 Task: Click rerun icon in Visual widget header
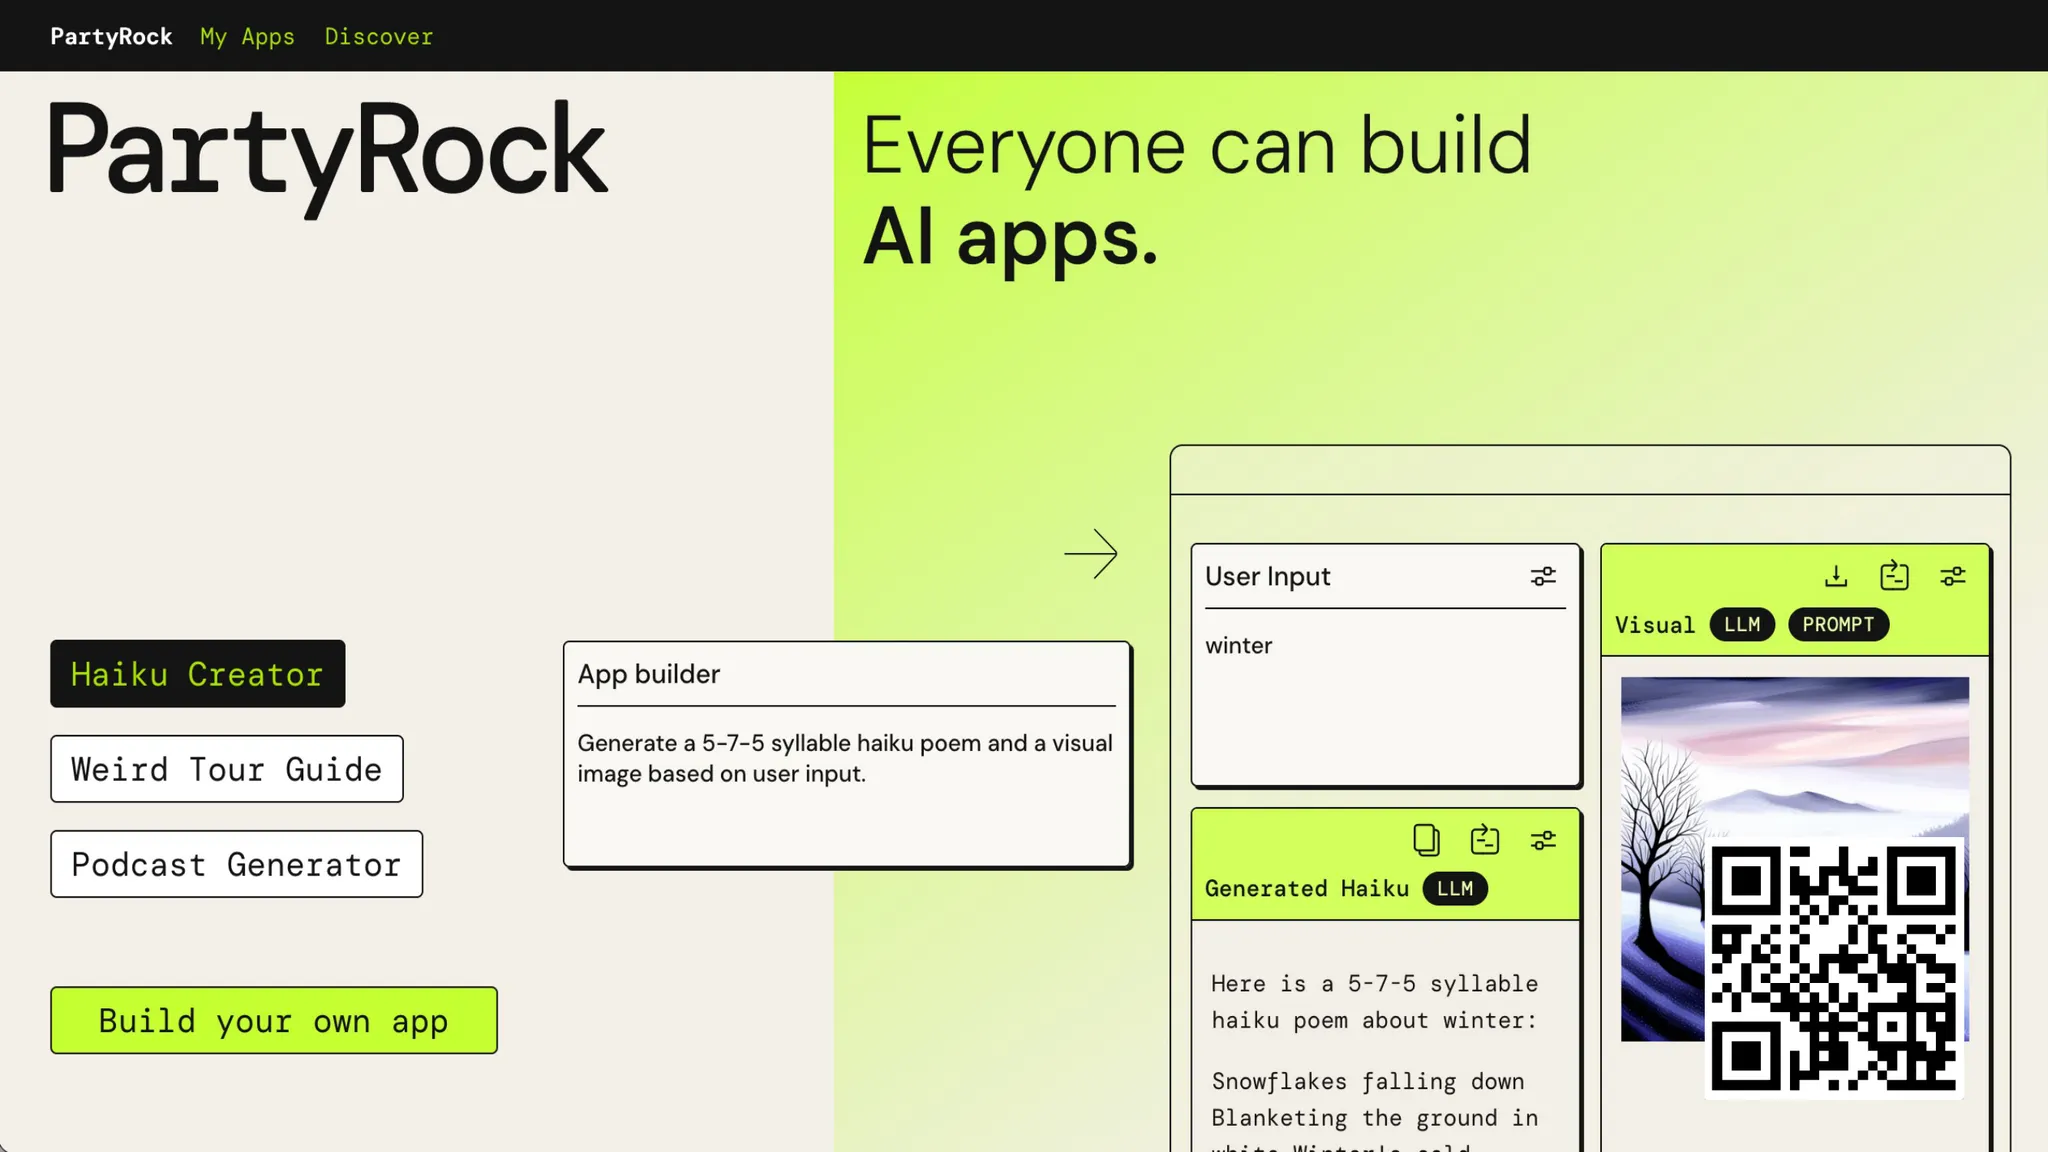(1894, 576)
